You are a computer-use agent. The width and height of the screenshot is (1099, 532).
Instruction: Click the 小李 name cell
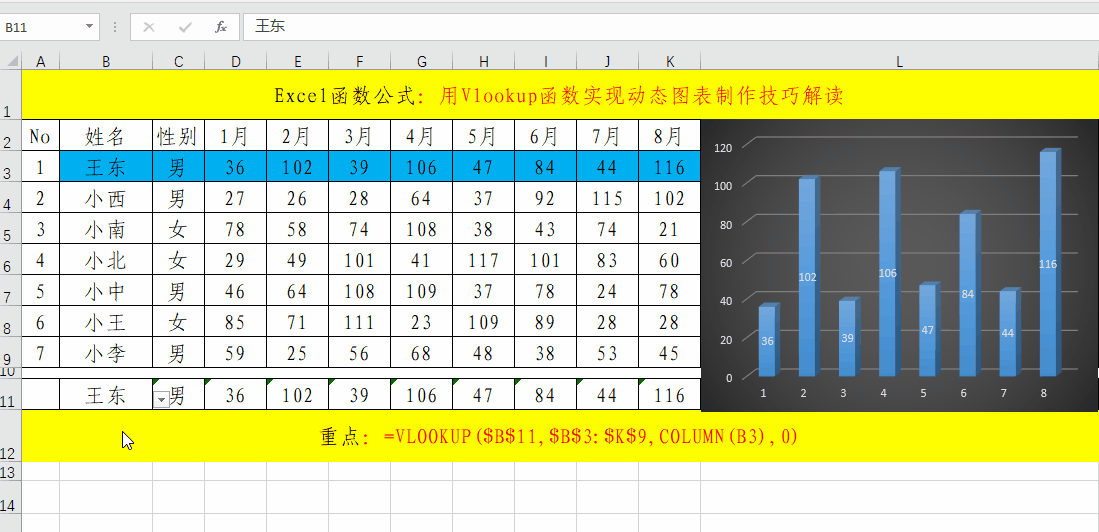[x=106, y=353]
